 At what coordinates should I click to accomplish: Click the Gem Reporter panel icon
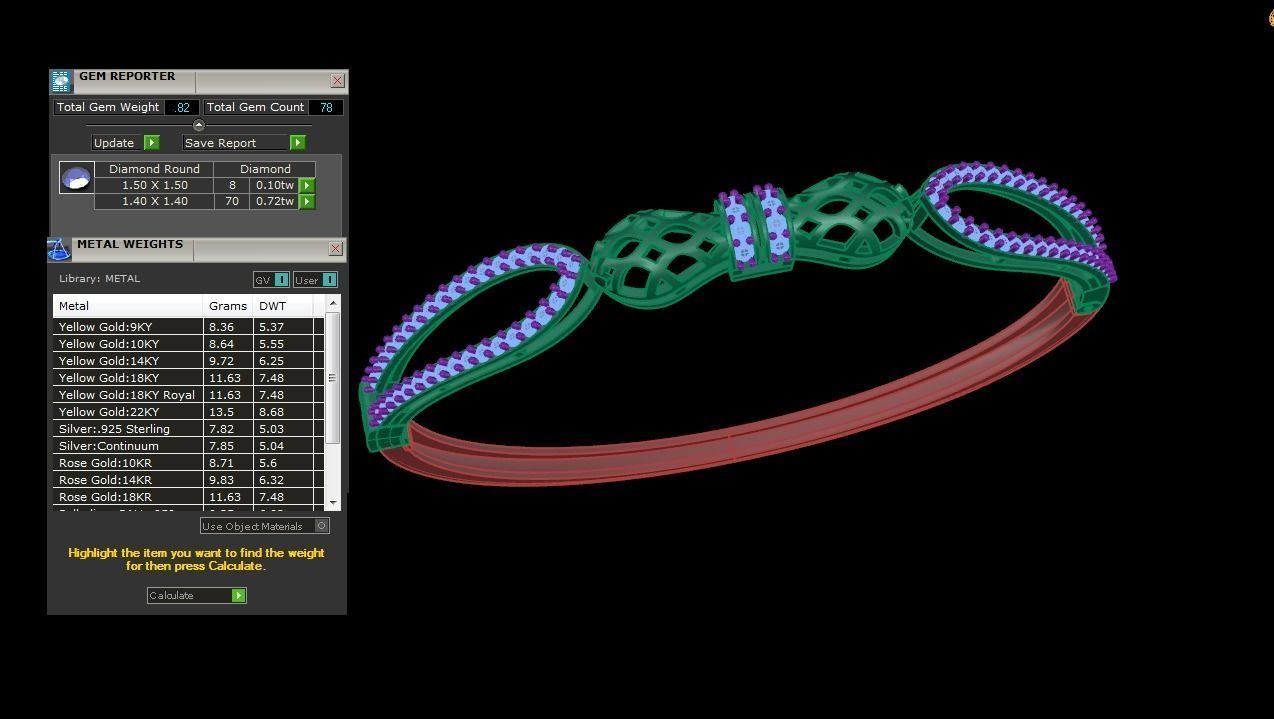60,81
